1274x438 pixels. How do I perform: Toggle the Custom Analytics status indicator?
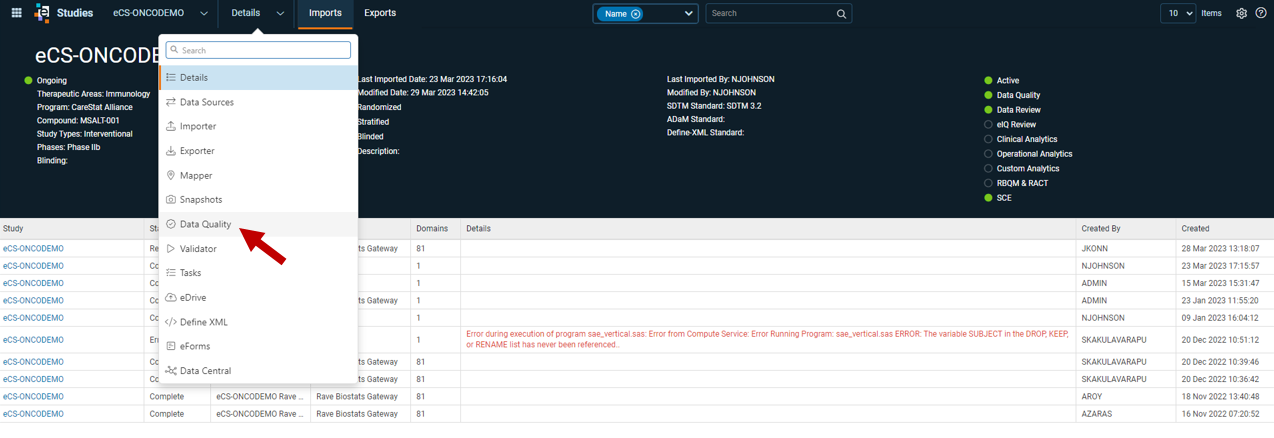988,168
